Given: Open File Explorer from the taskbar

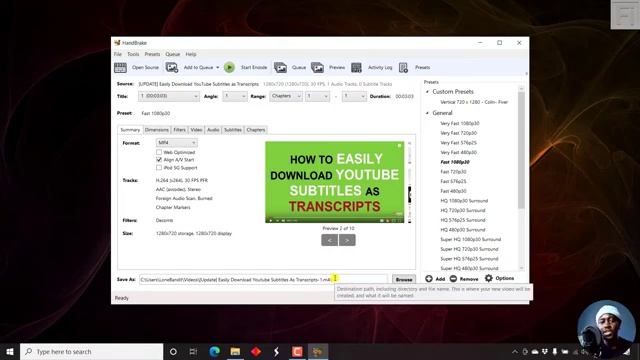Looking at the screenshot, I should [235, 351].
